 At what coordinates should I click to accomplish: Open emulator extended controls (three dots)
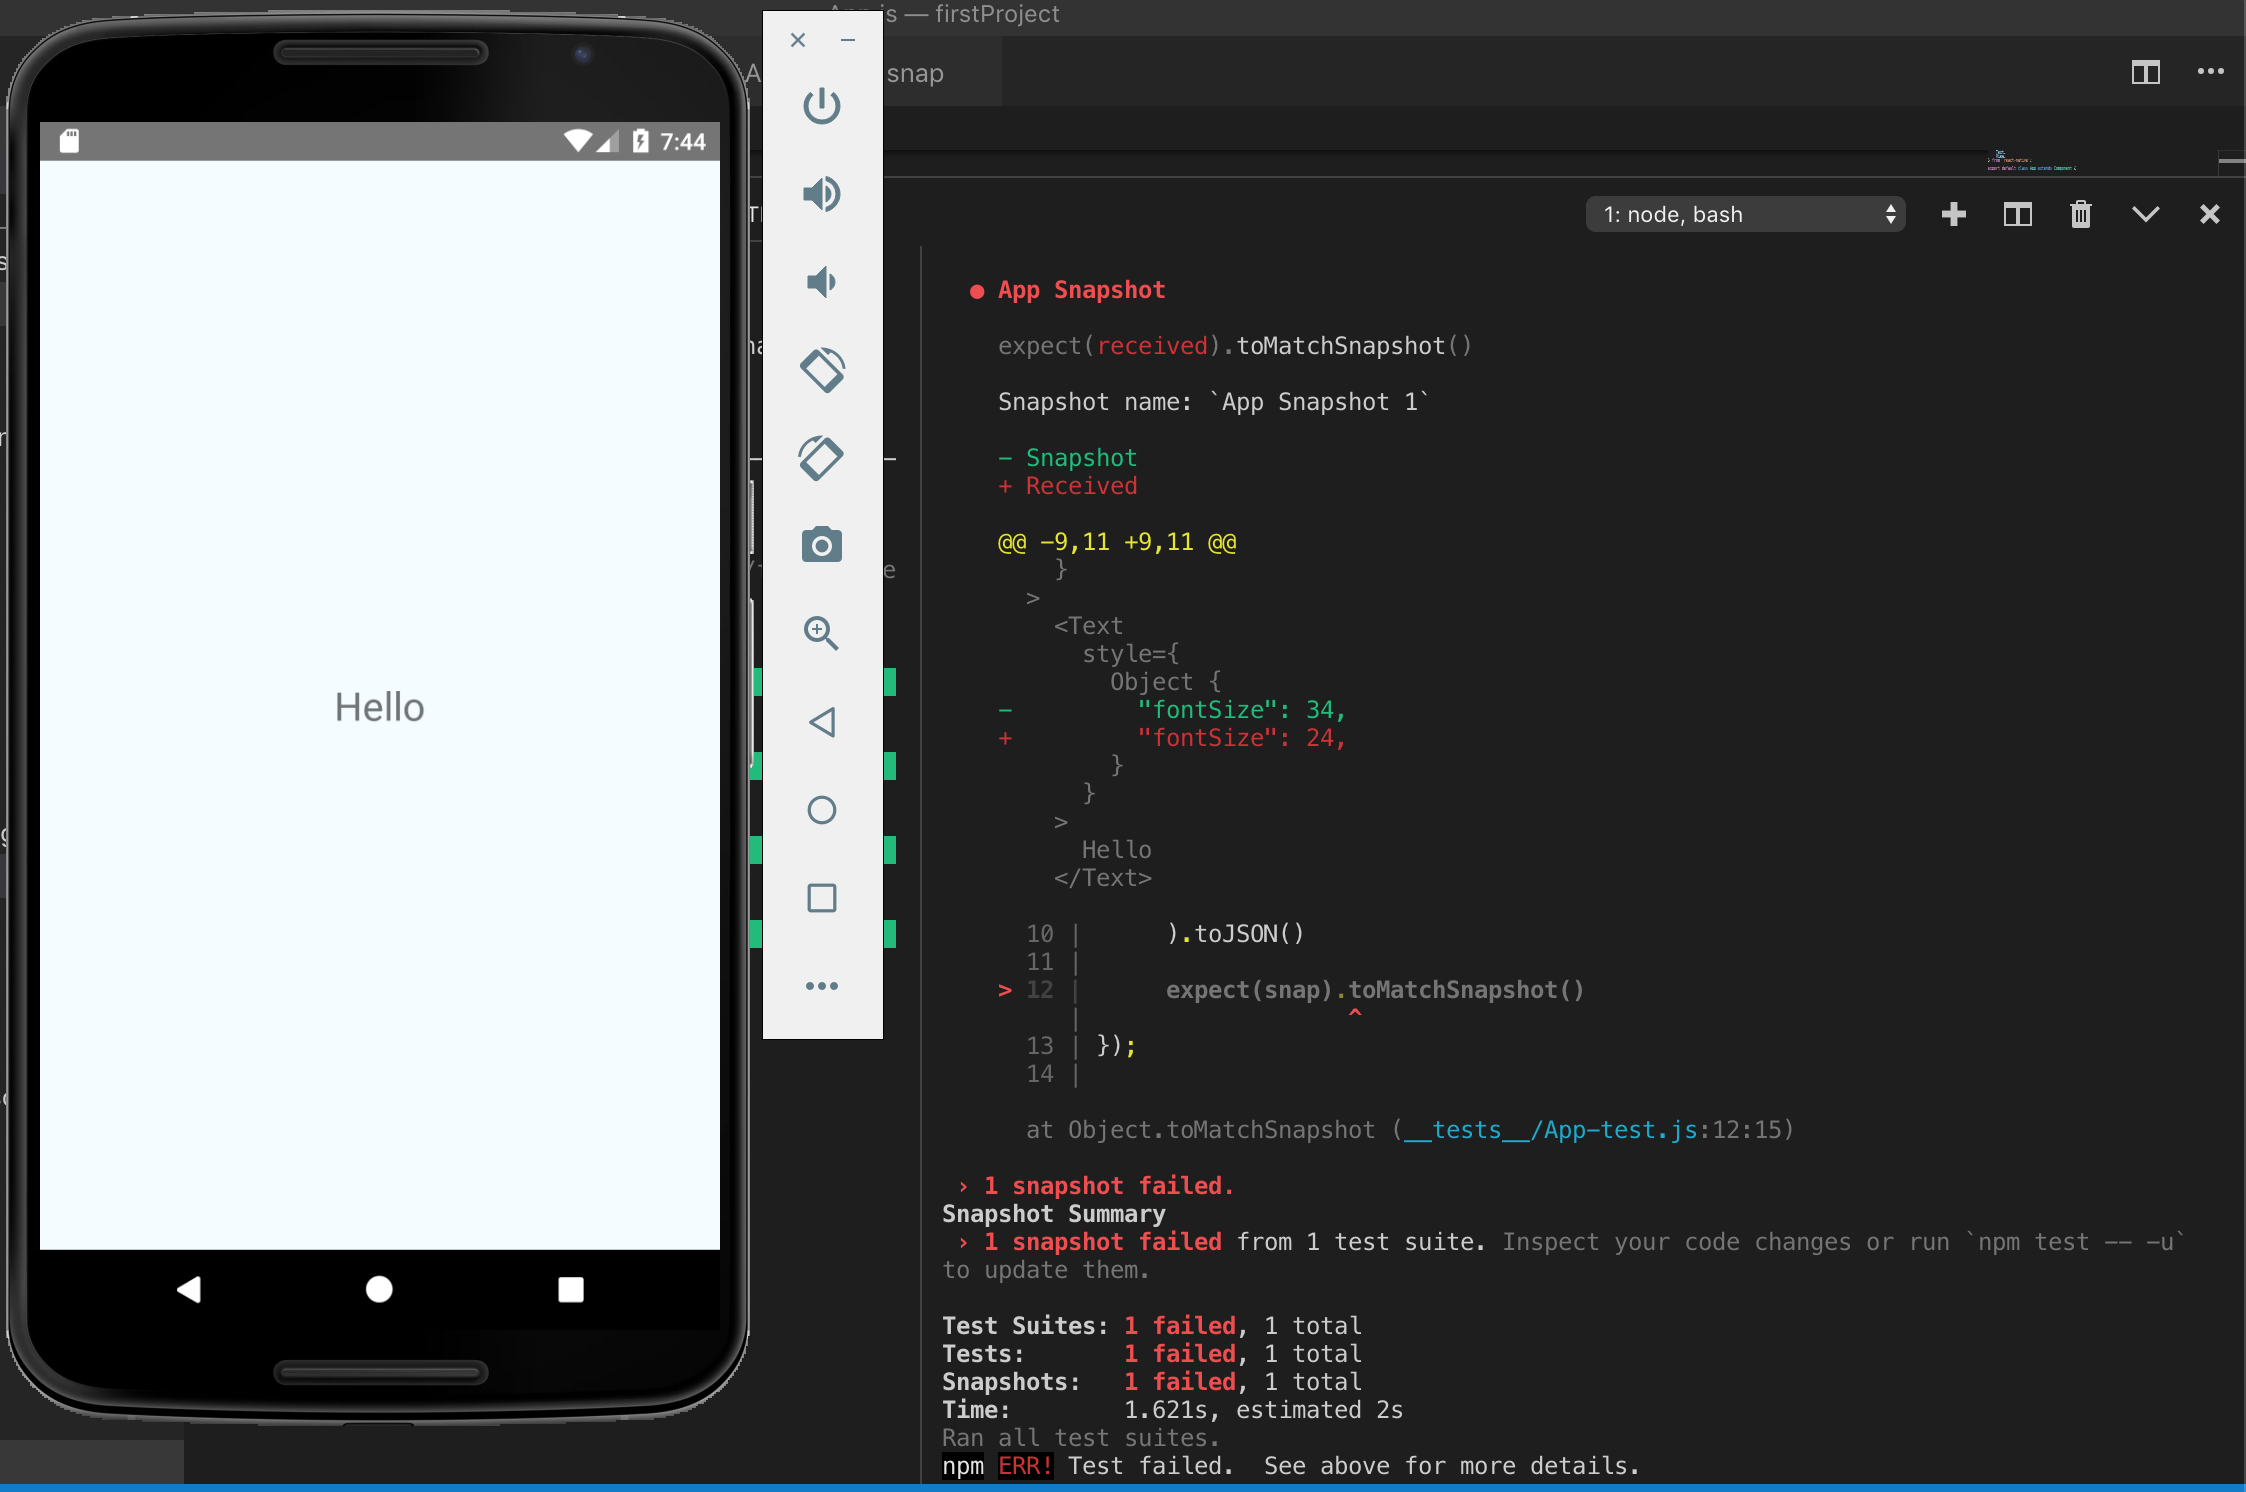[x=822, y=986]
